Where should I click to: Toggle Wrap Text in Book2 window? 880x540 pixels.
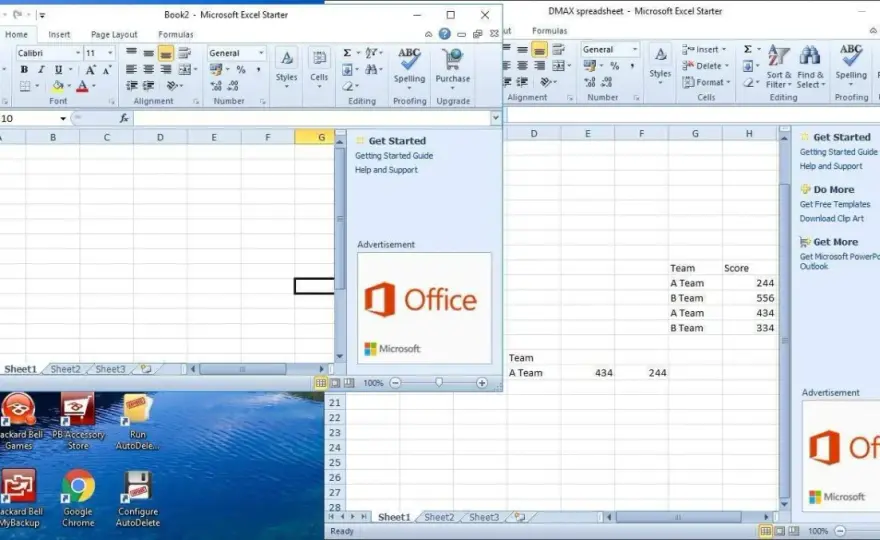pos(184,53)
